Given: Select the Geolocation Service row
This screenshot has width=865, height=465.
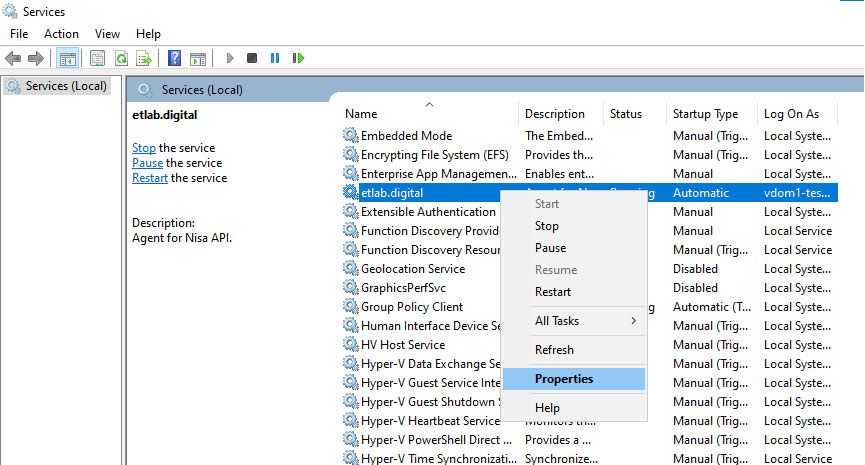Looking at the screenshot, I should tap(412, 269).
